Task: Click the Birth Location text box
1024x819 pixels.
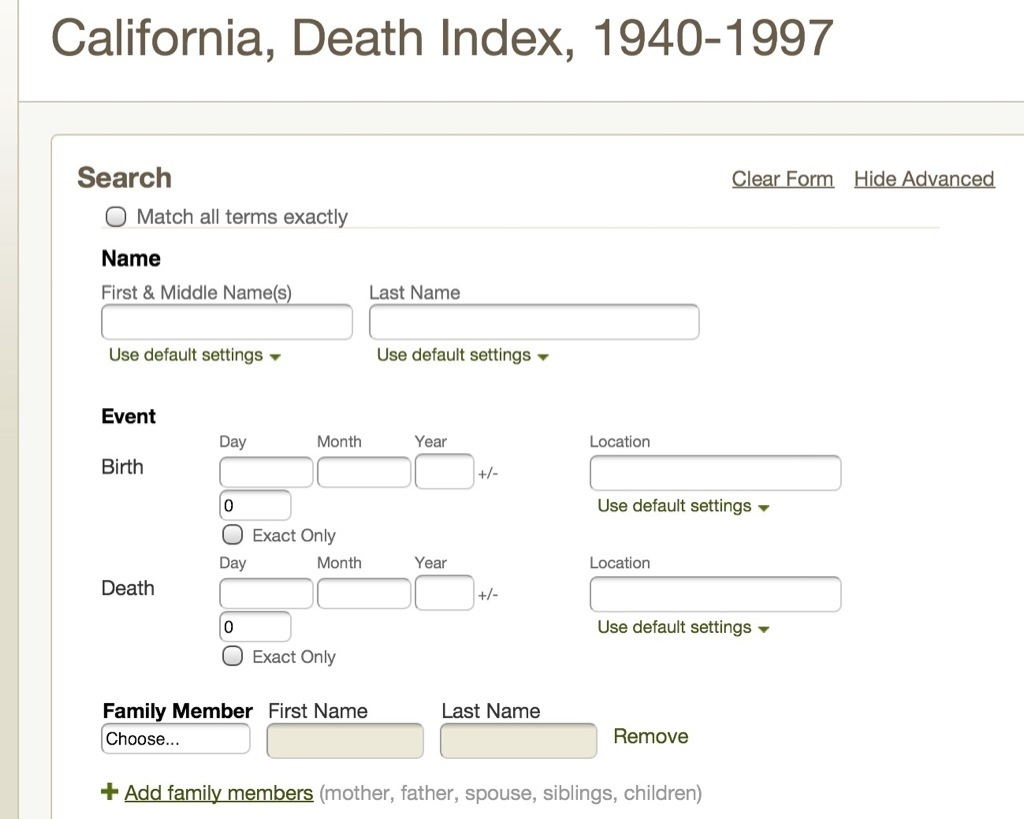Action: coord(715,473)
